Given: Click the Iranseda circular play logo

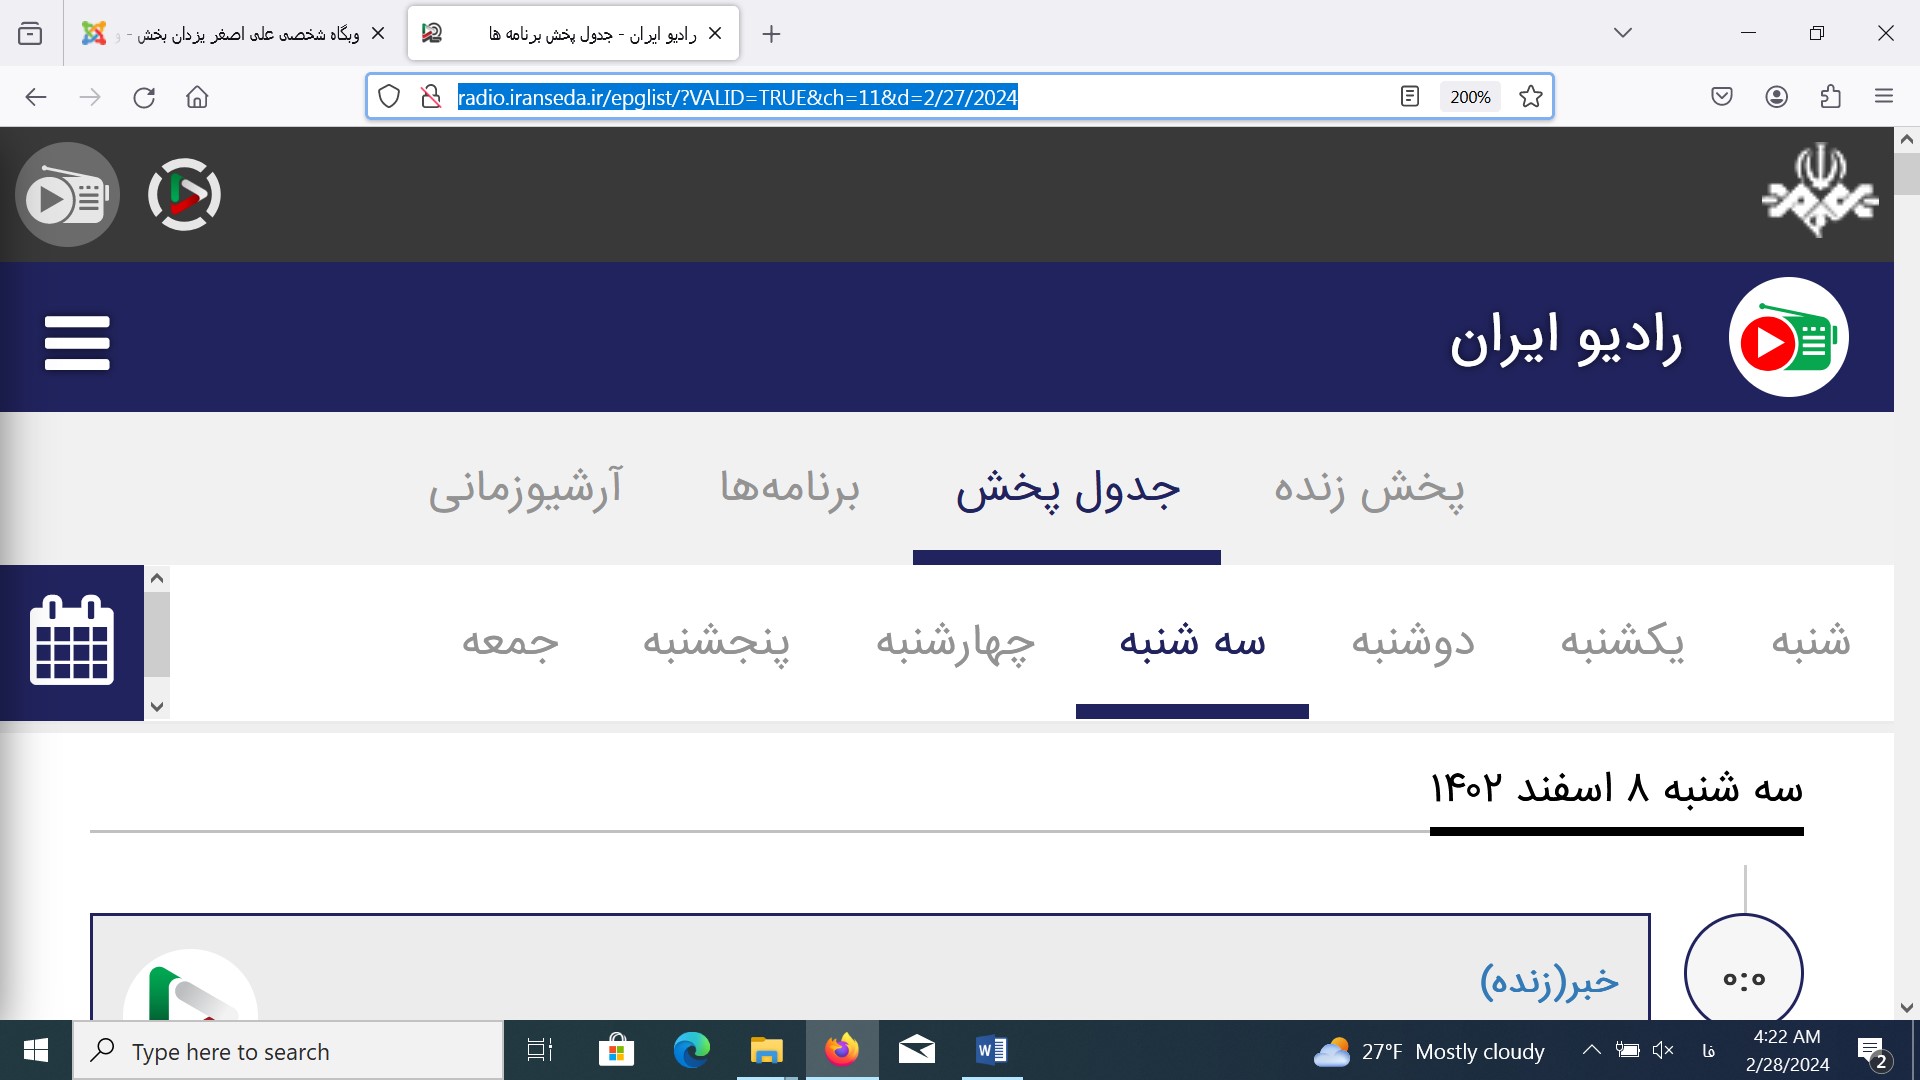Looking at the screenshot, I should point(184,195).
